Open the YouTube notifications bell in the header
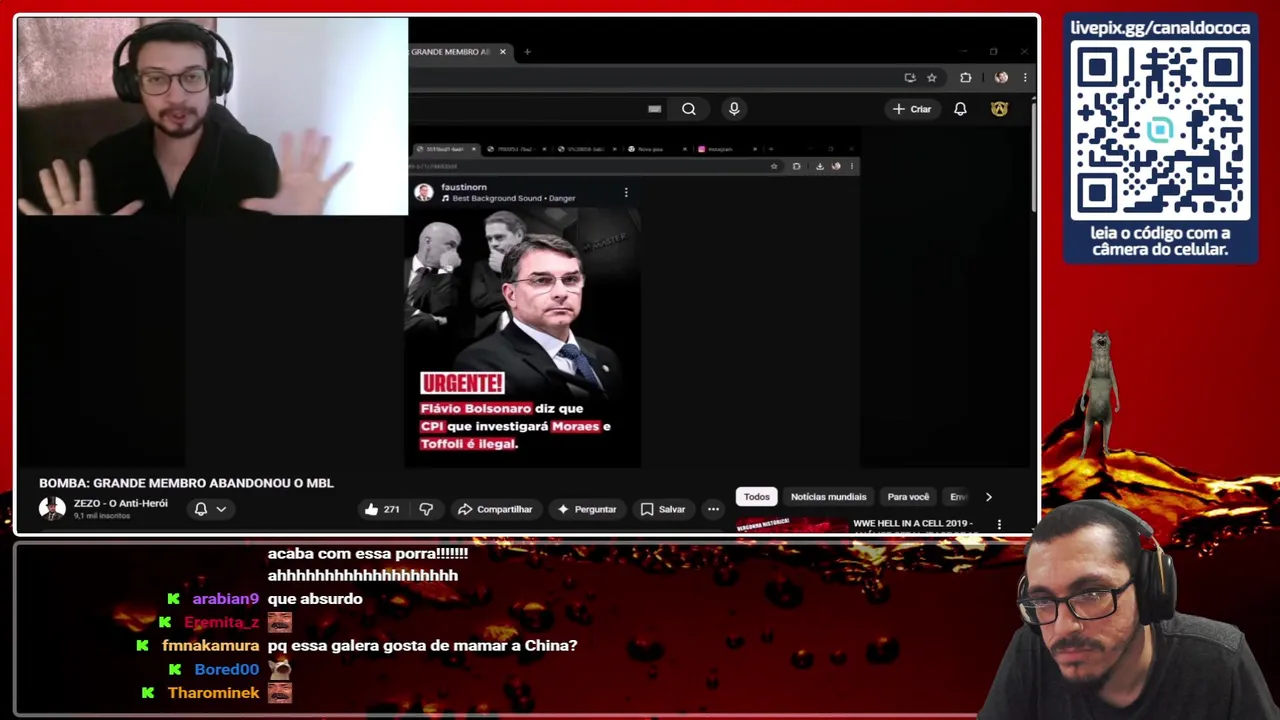Viewport: 1280px width, 720px height. (960, 109)
